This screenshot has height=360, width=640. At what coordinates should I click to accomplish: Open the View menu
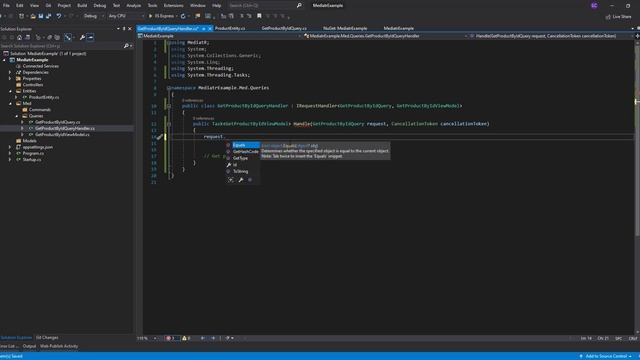[34, 6]
